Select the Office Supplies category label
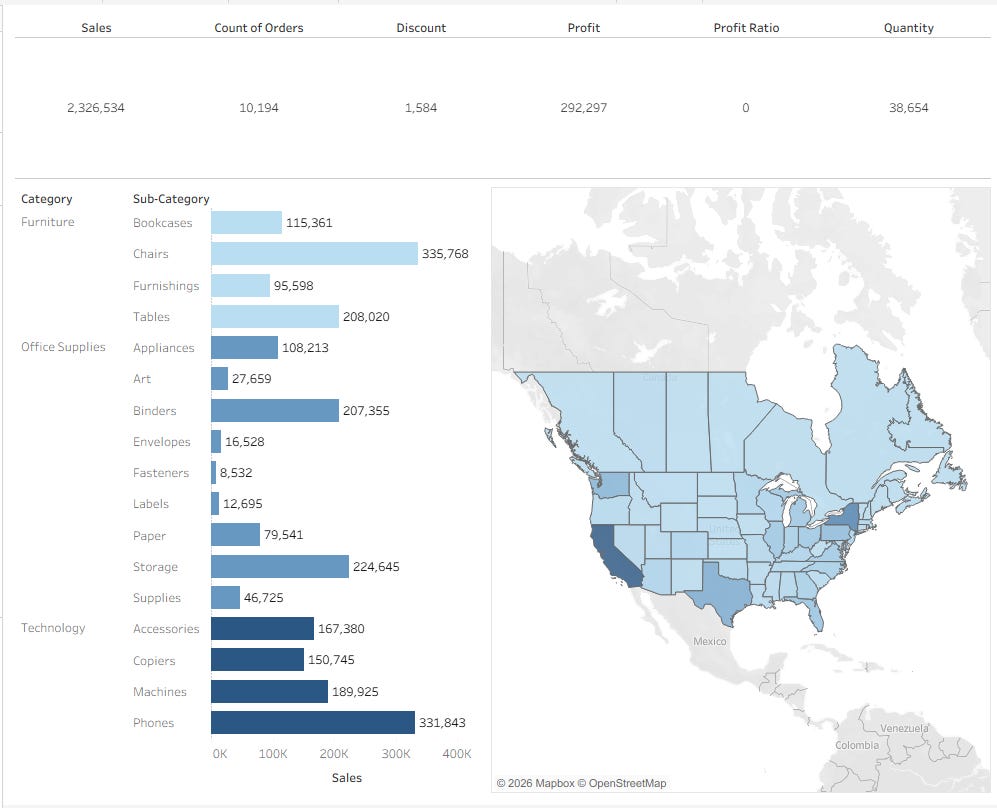 pos(63,347)
